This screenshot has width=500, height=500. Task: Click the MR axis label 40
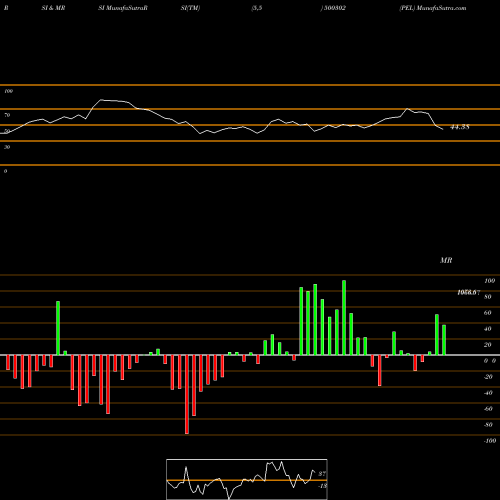(488, 329)
